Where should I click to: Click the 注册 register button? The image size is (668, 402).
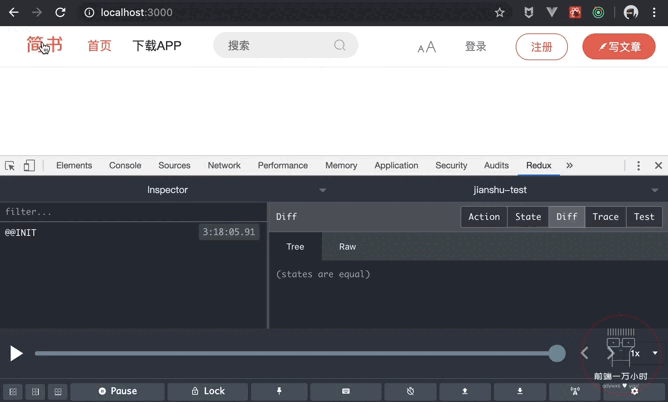coord(541,46)
